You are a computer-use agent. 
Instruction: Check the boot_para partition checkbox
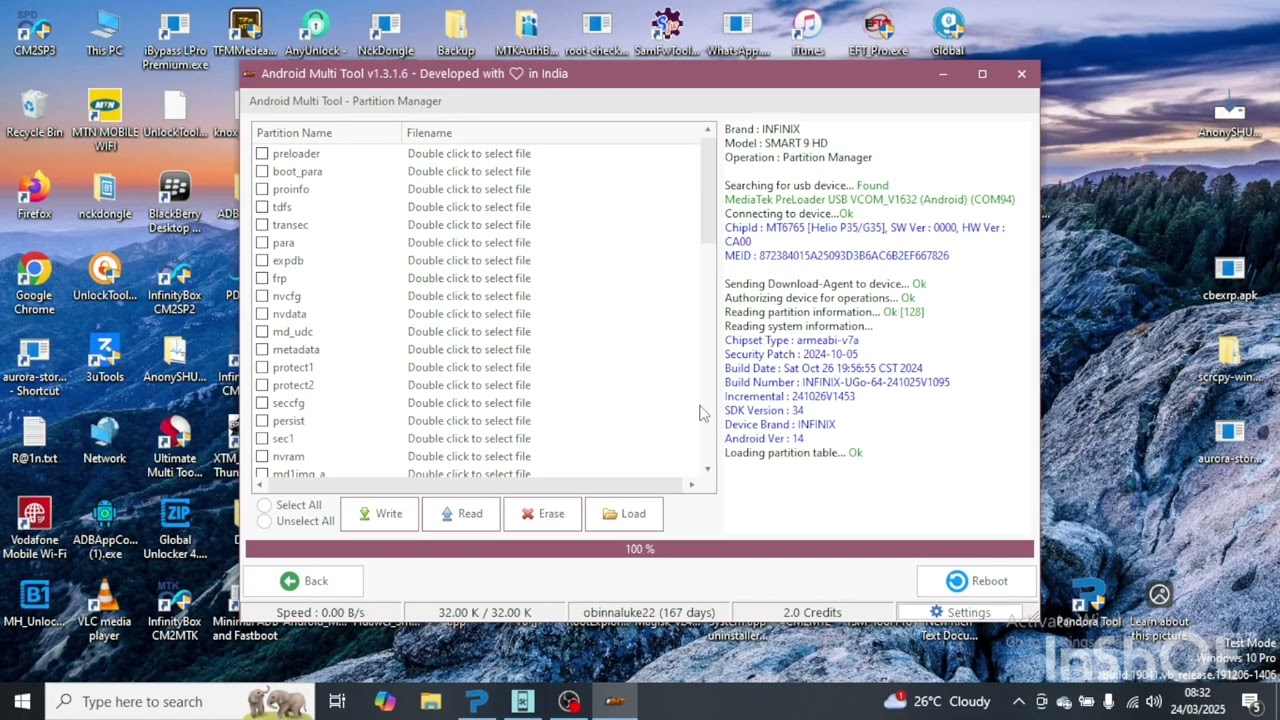click(262, 172)
